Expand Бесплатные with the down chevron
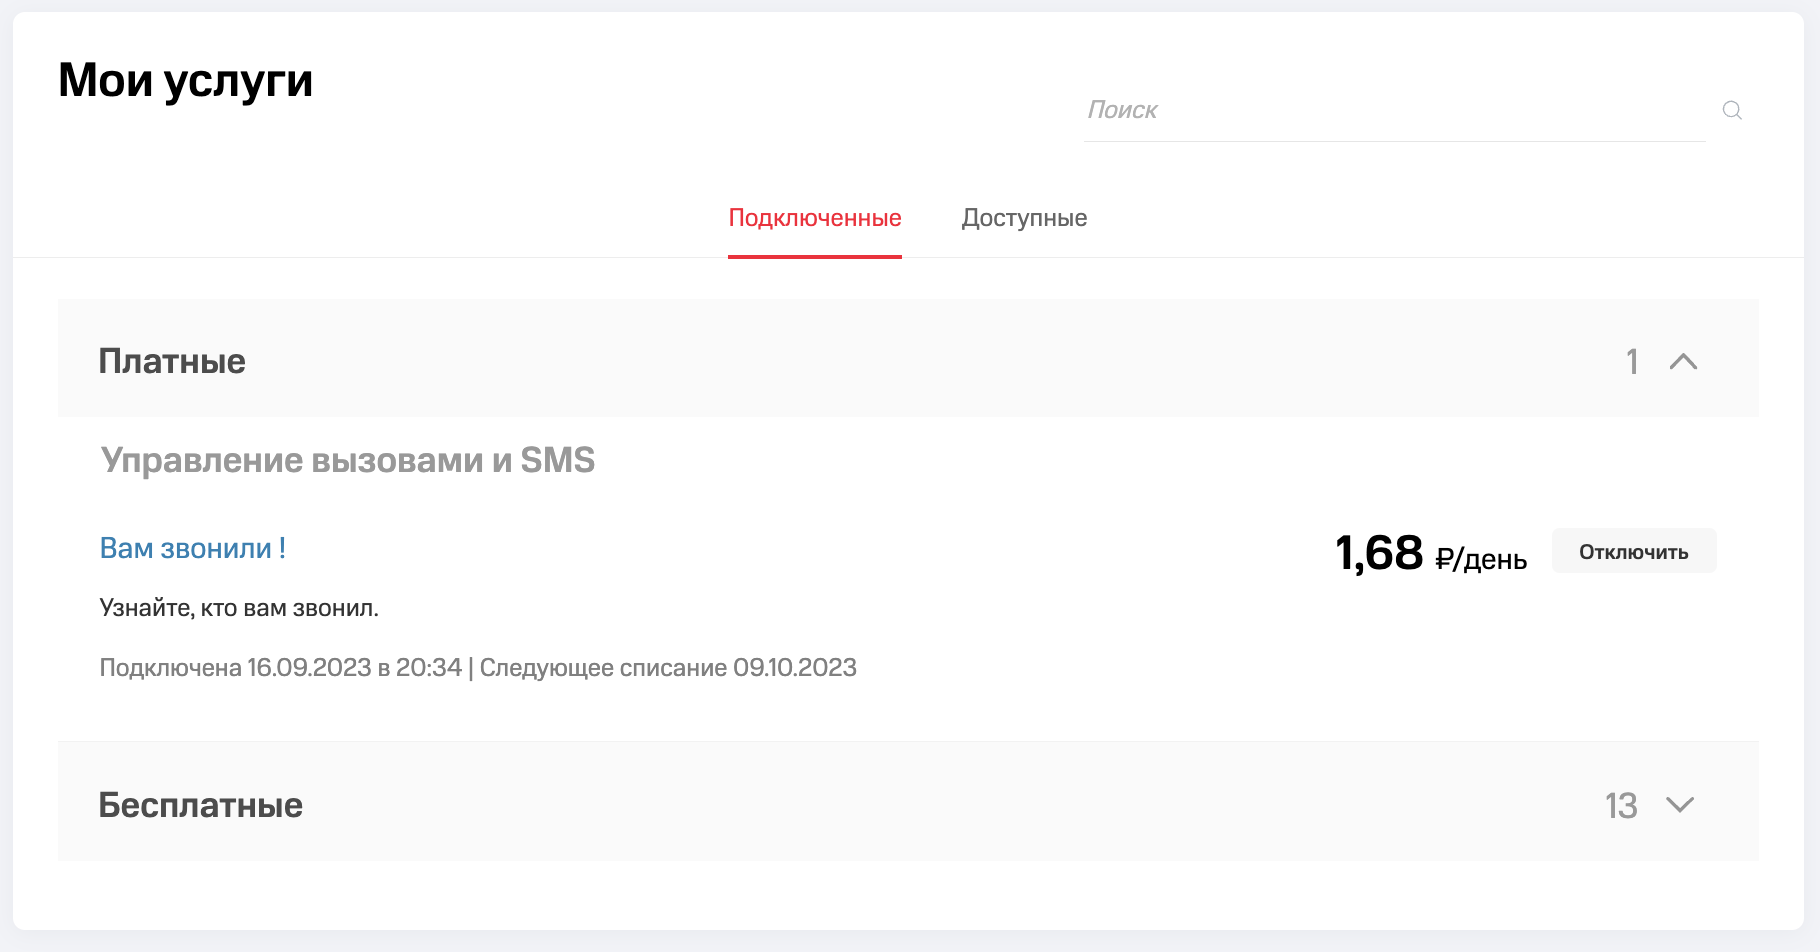This screenshot has height=952, width=1820. pos(1680,805)
